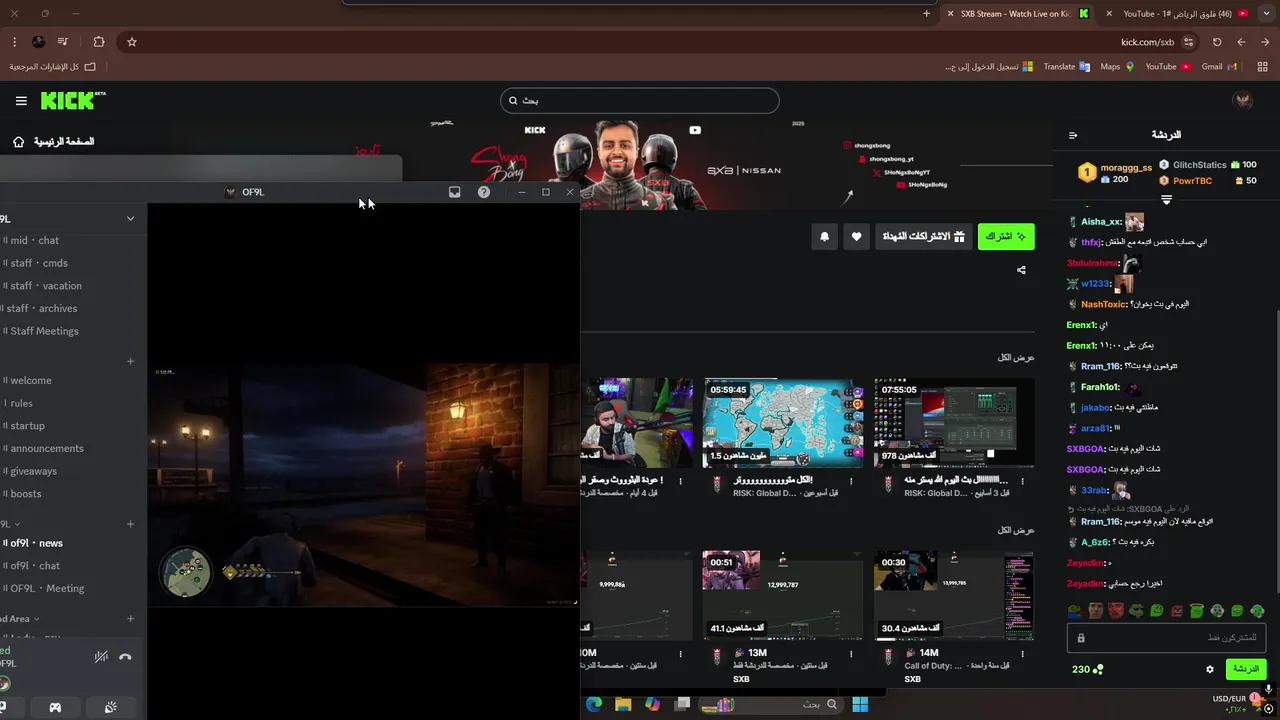Click the Kick search field

tap(640, 100)
